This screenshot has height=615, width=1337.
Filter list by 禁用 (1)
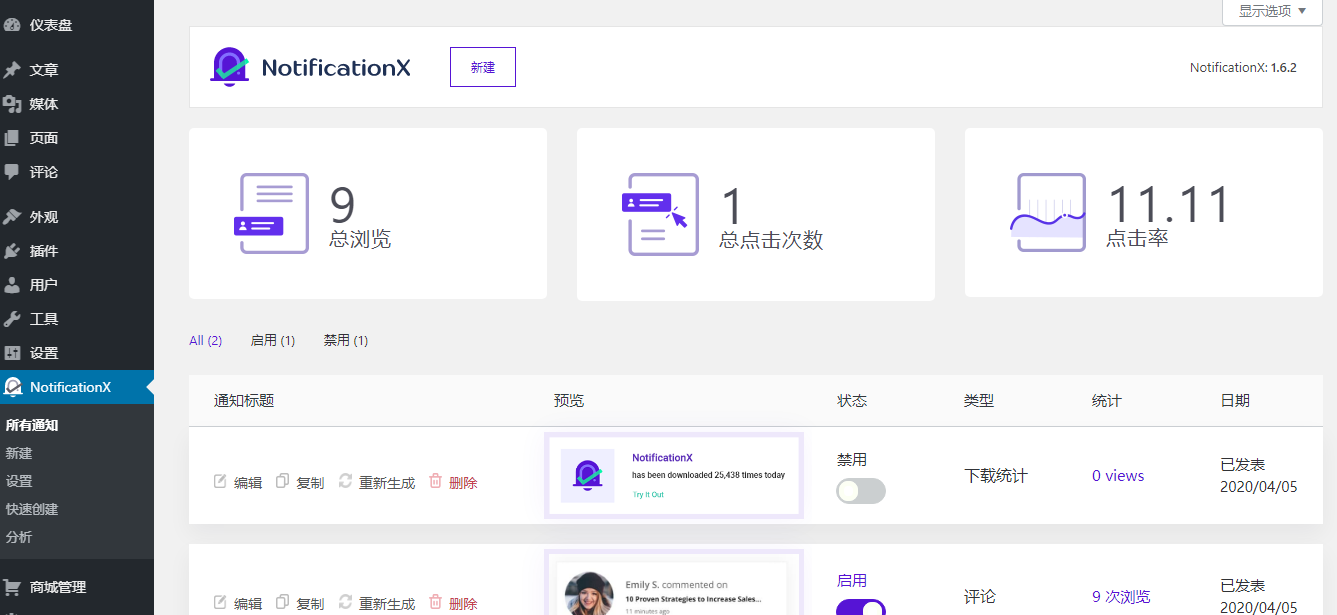coord(346,340)
